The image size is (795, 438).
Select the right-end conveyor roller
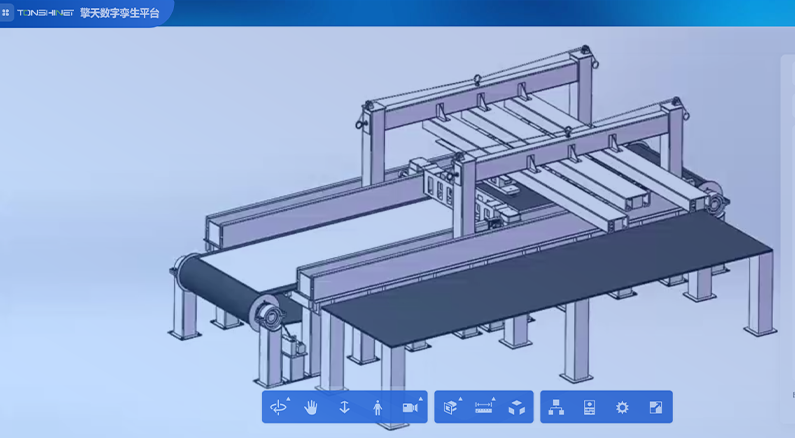point(716,199)
